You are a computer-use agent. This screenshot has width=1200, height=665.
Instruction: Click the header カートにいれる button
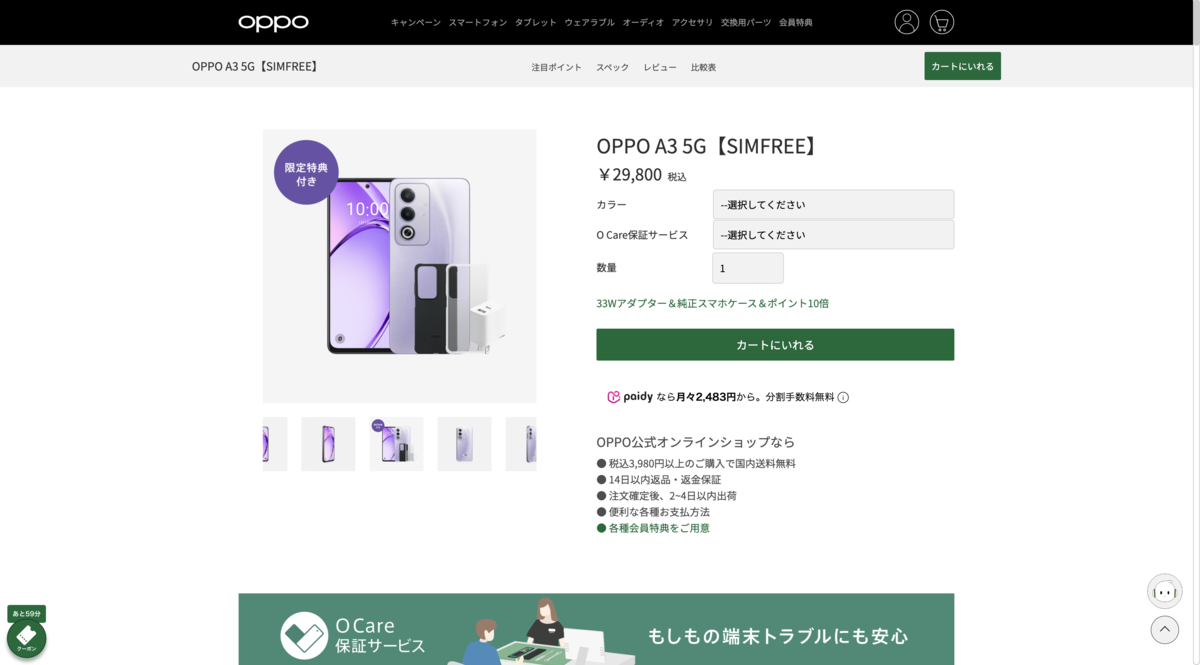962,66
